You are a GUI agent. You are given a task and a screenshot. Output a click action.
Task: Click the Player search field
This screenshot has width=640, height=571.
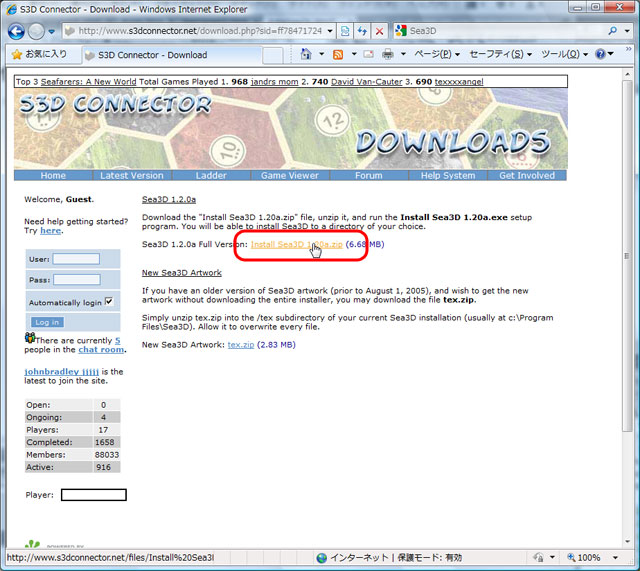pos(94,495)
